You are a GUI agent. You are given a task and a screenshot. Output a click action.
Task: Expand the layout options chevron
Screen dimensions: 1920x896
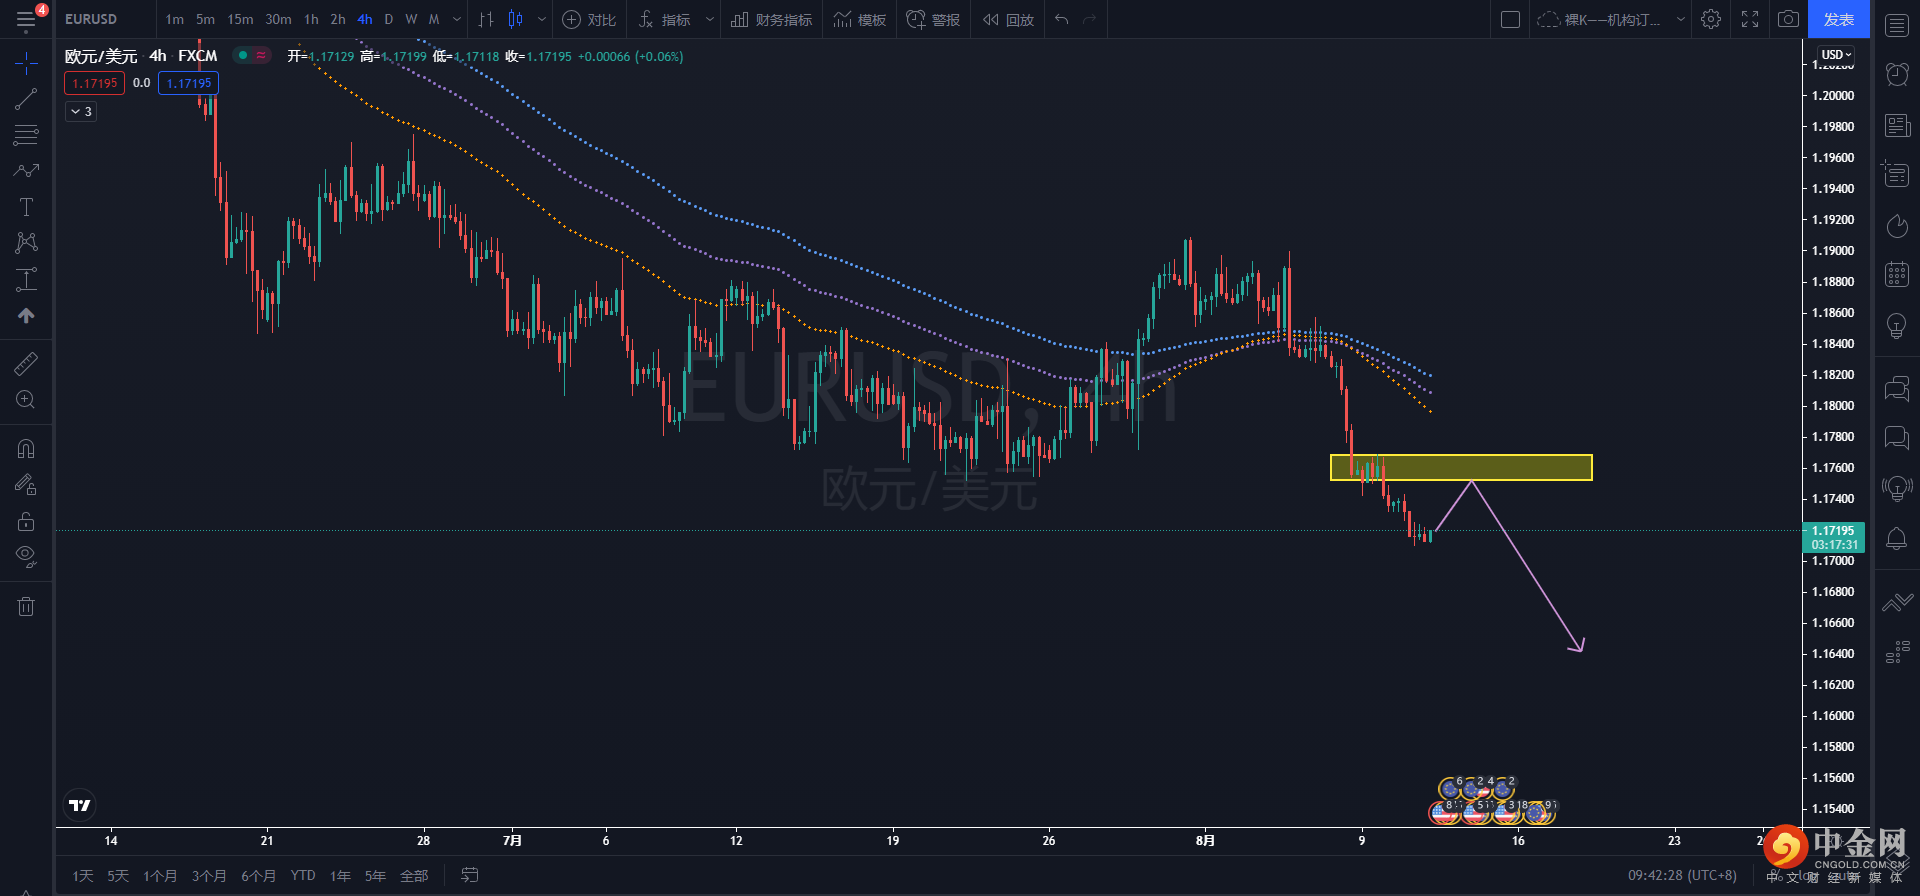(x=1680, y=19)
